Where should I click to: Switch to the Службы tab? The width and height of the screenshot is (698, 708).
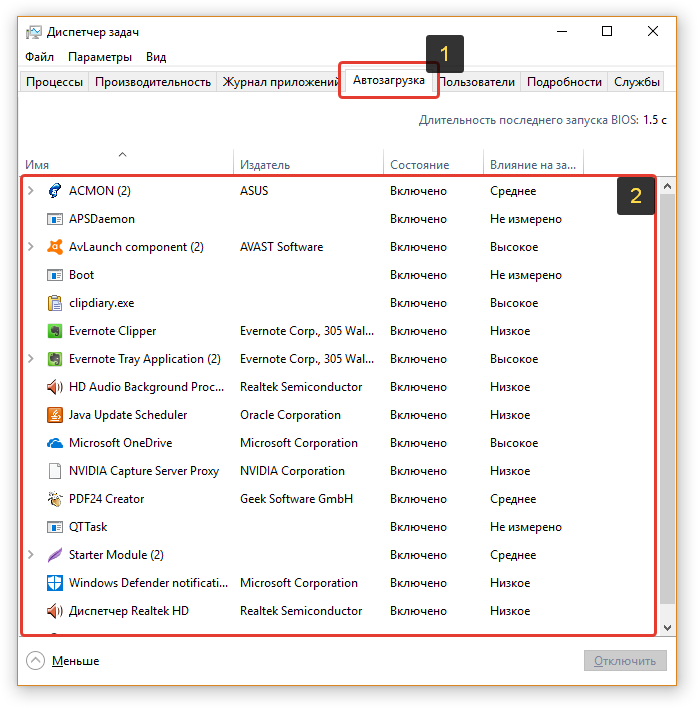pyautogui.click(x=636, y=82)
